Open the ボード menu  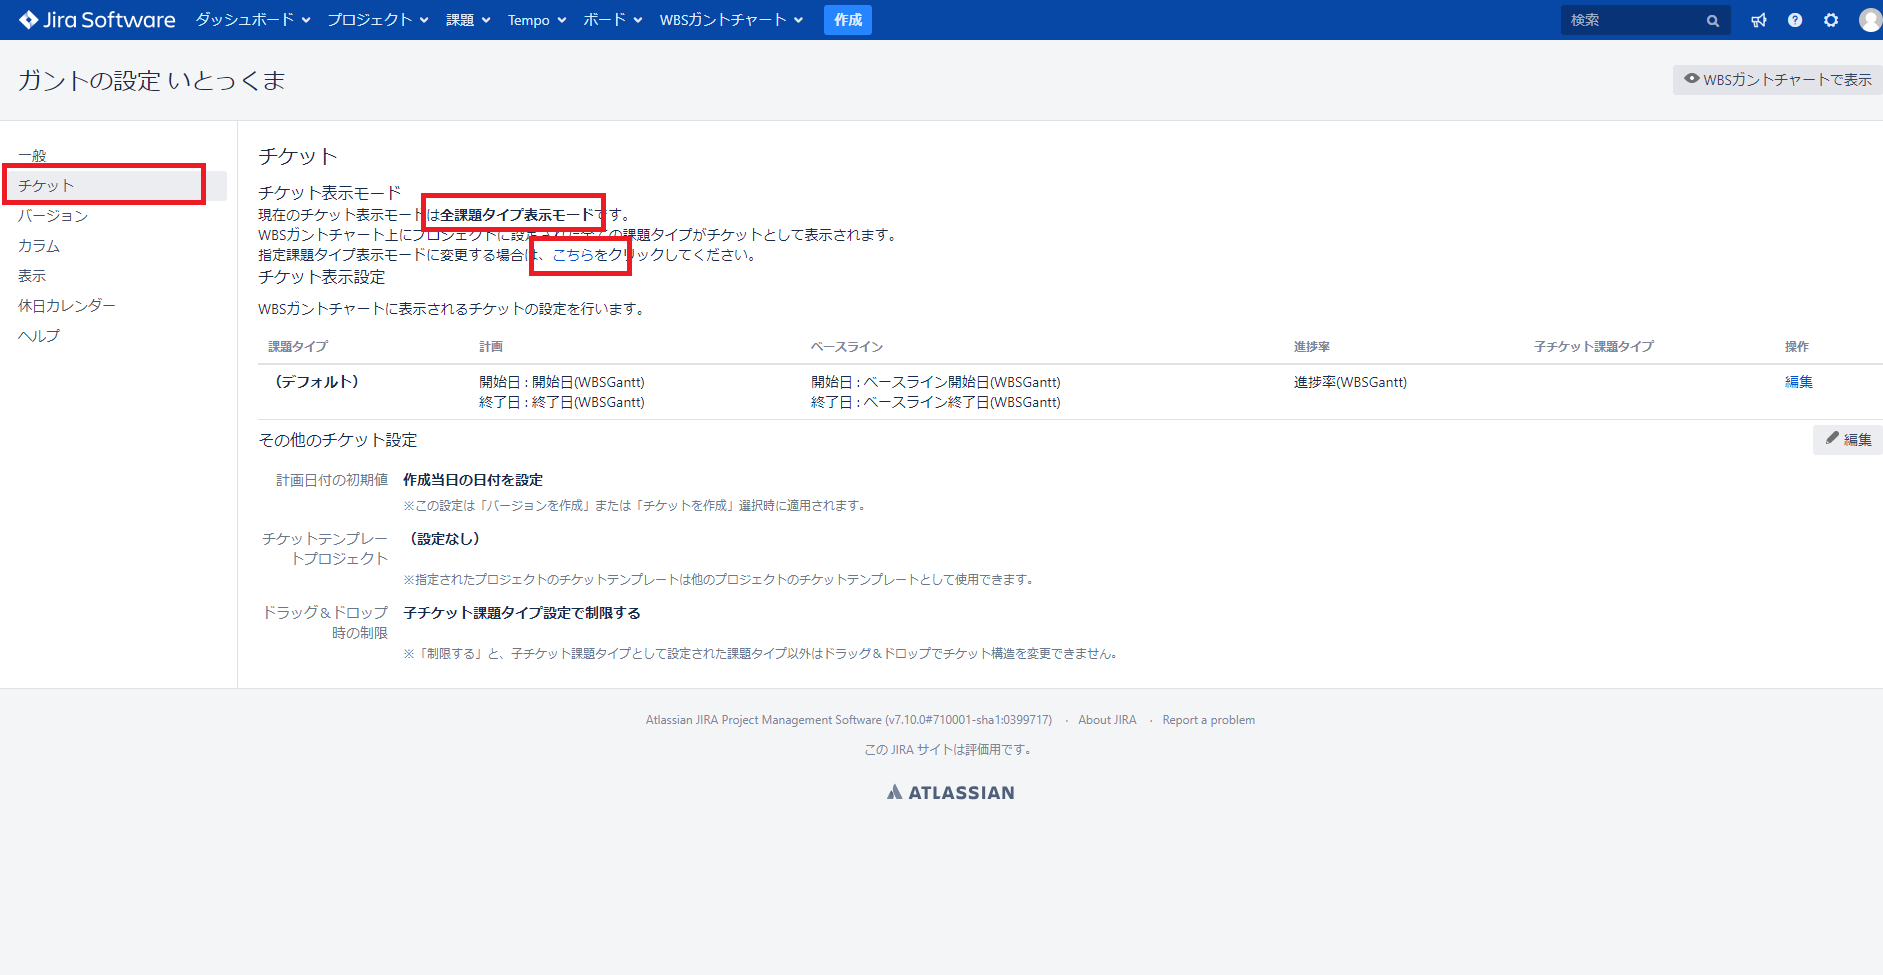pos(612,20)
